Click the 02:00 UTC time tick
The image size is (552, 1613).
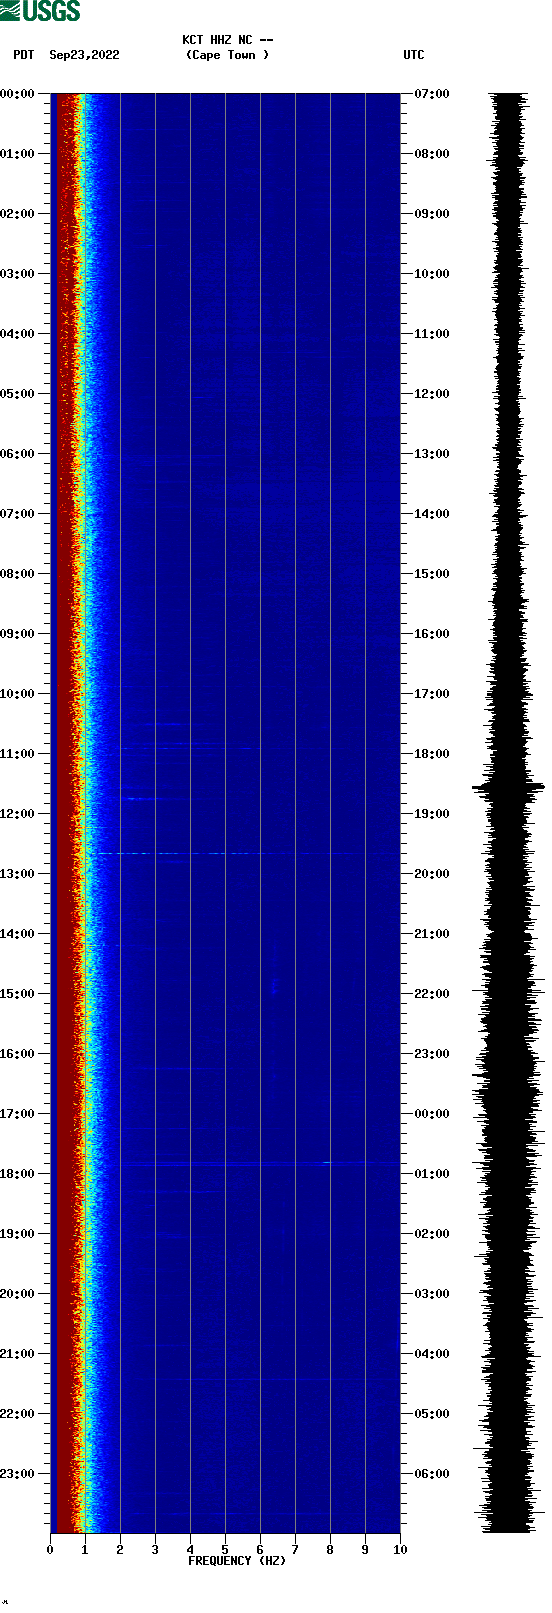point(432,1234)
